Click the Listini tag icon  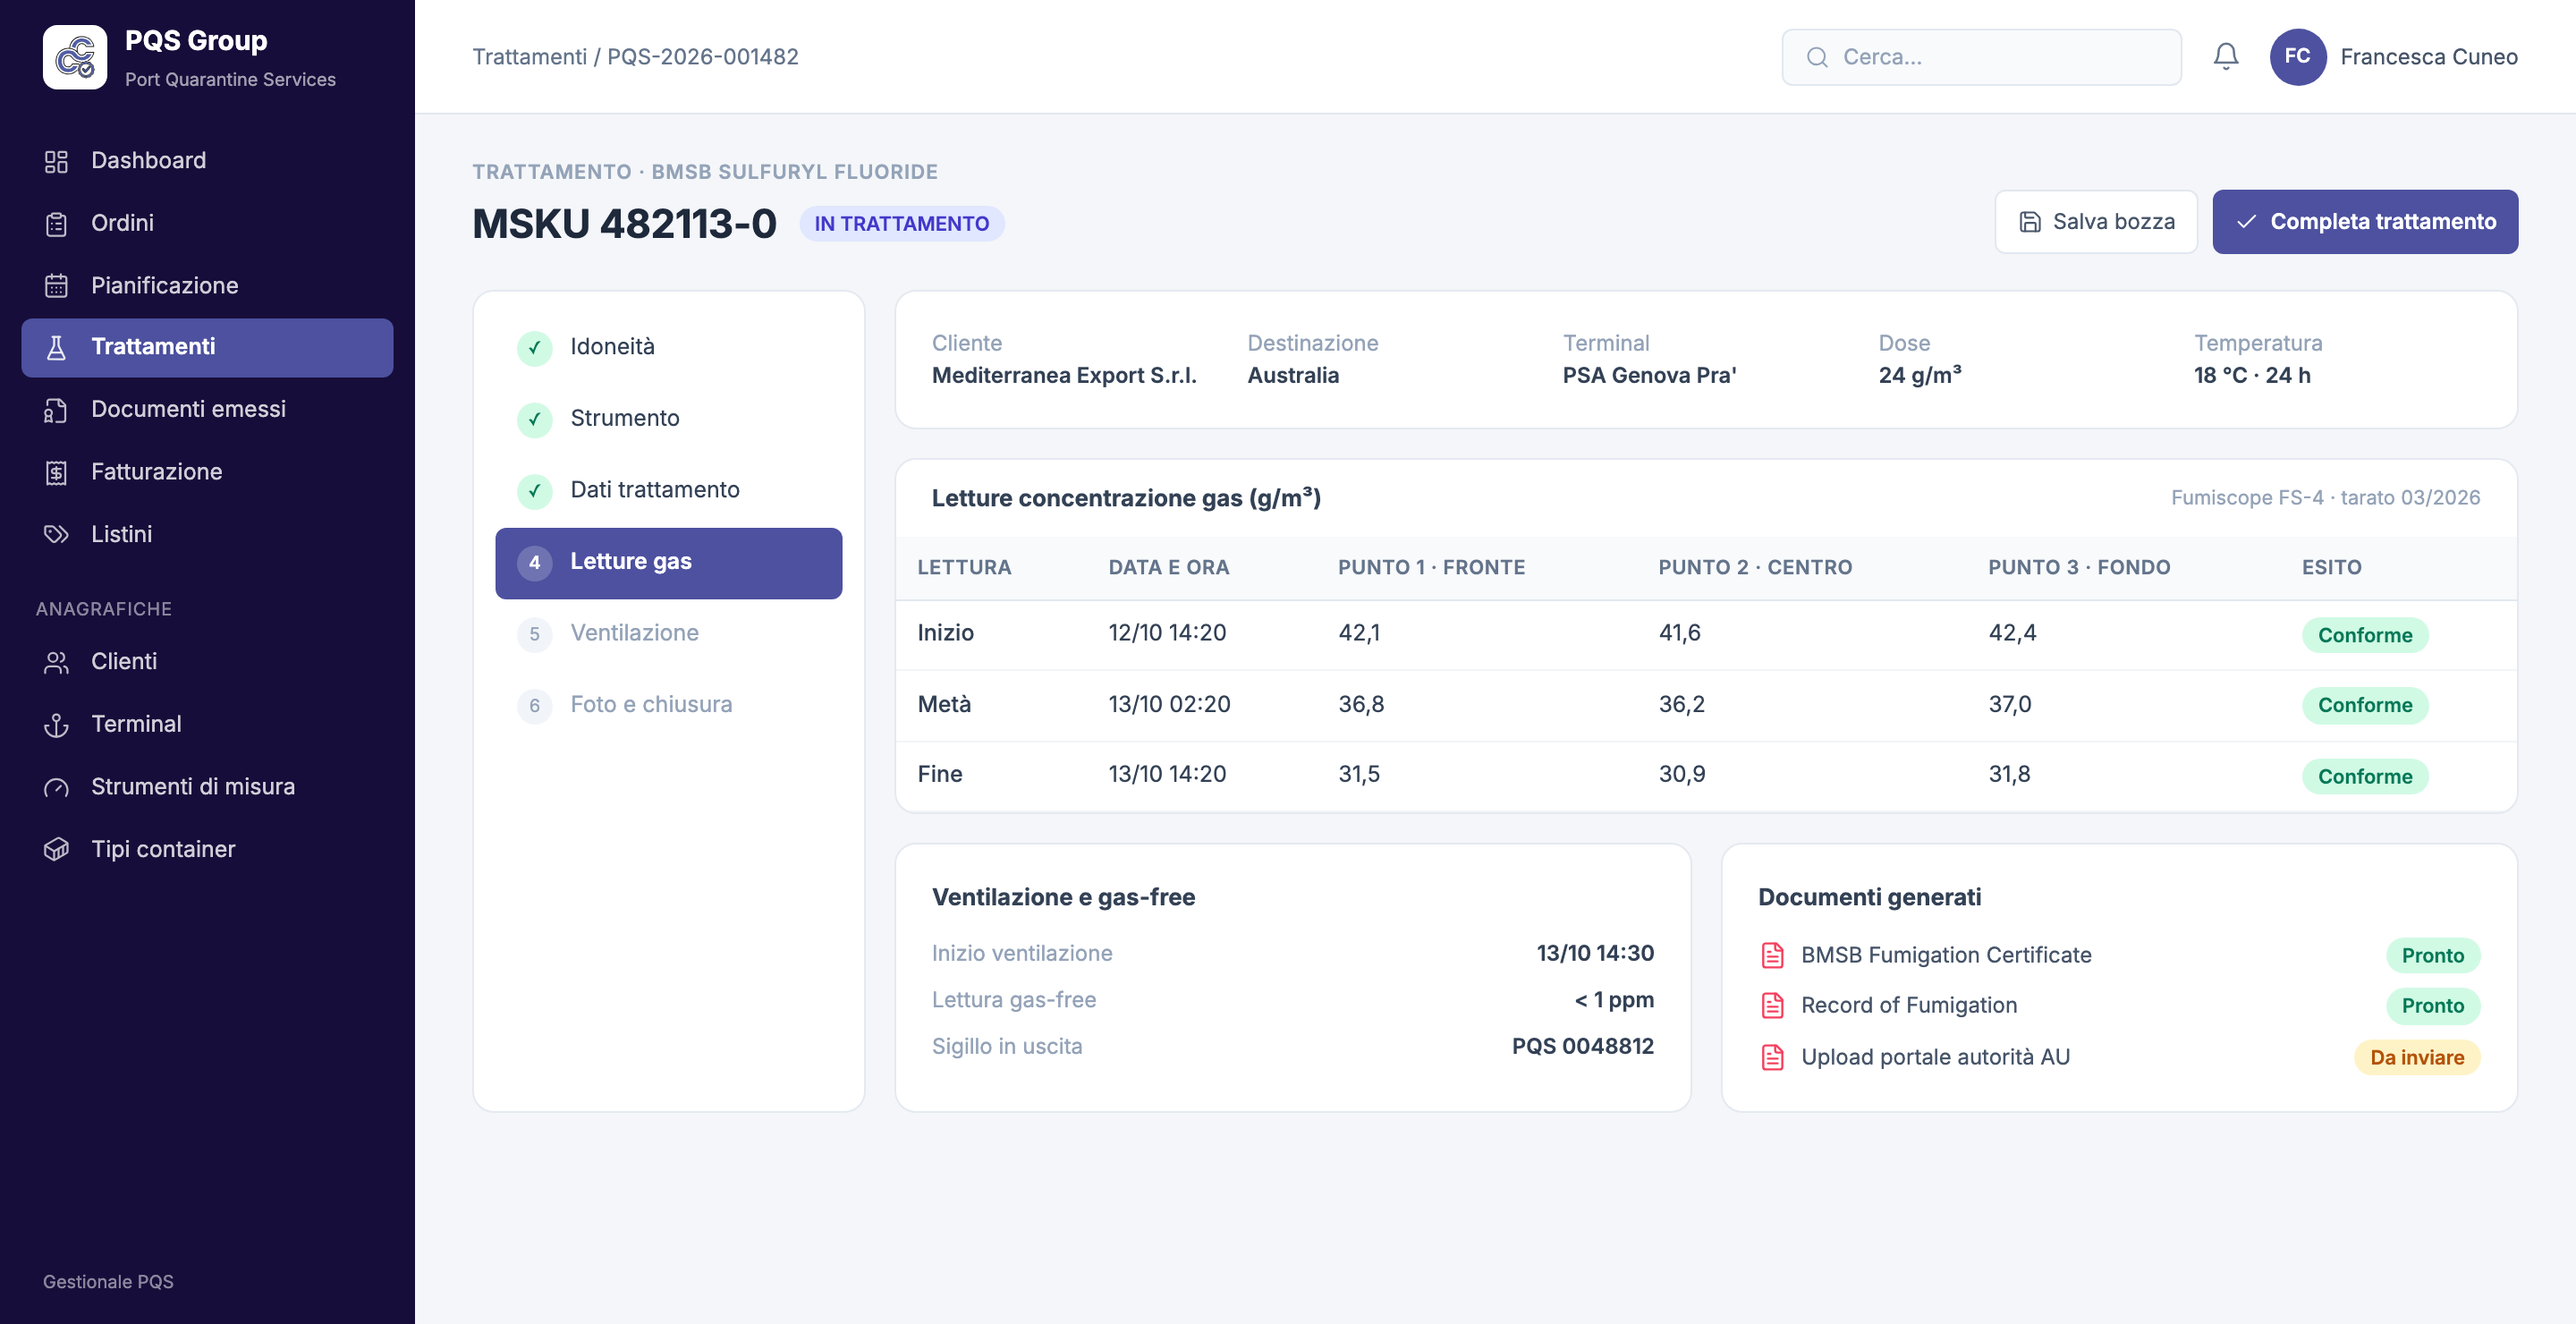(56, 534)
